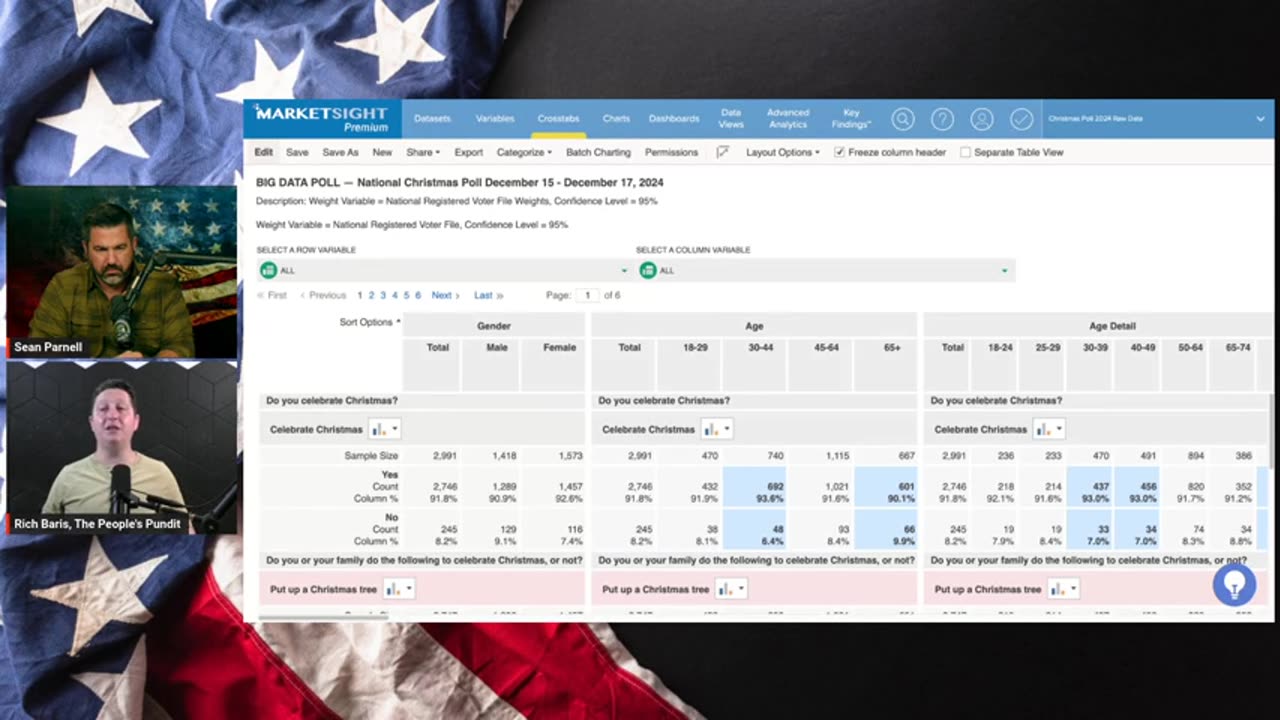The height and width of the screenshot is (720, 1280).
Task: Go to page 3 link
Action: click(x=383, y=296)
